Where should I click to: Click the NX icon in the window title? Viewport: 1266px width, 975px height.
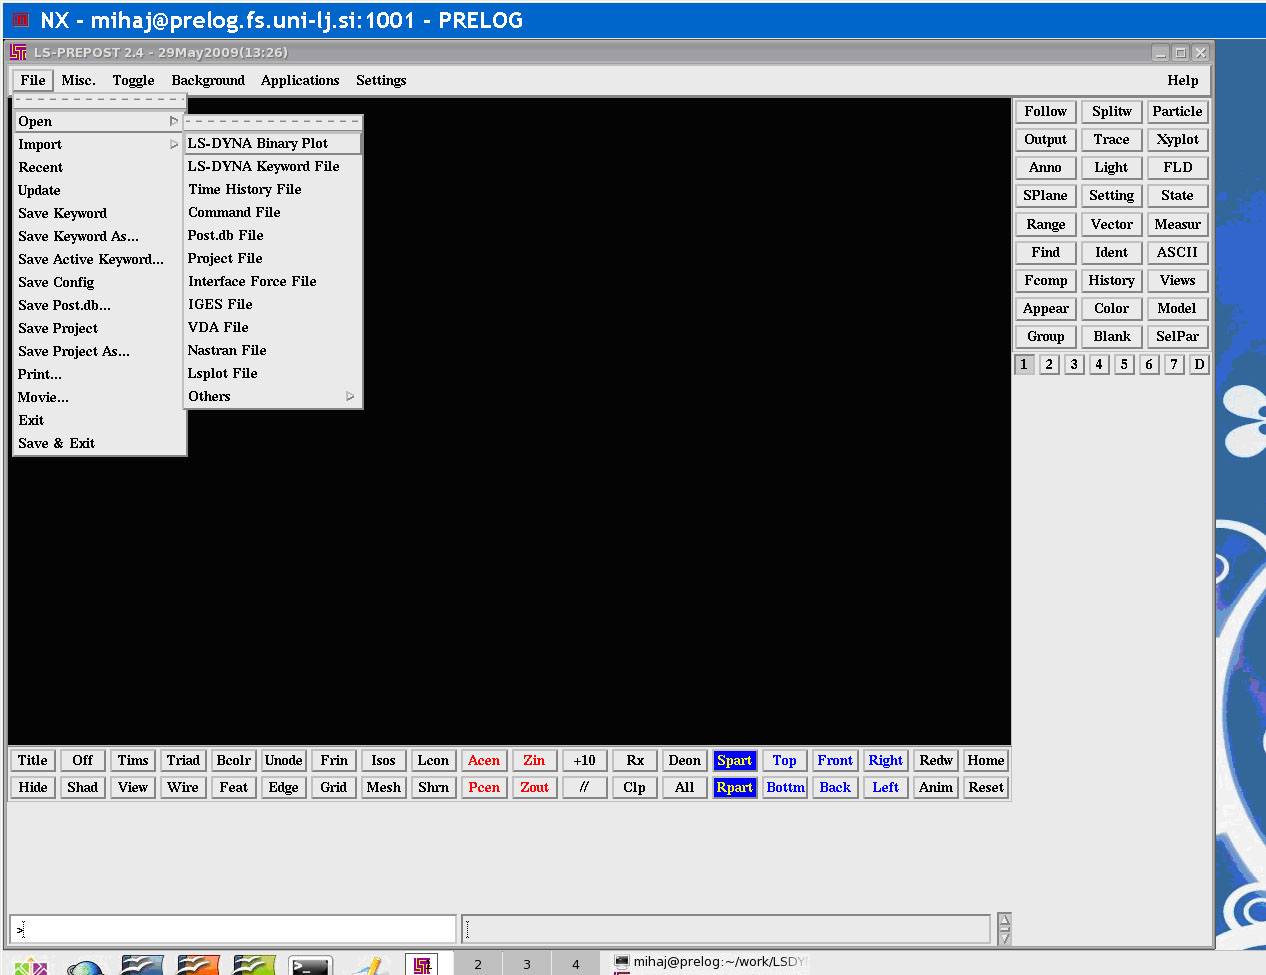coord(20,20)
